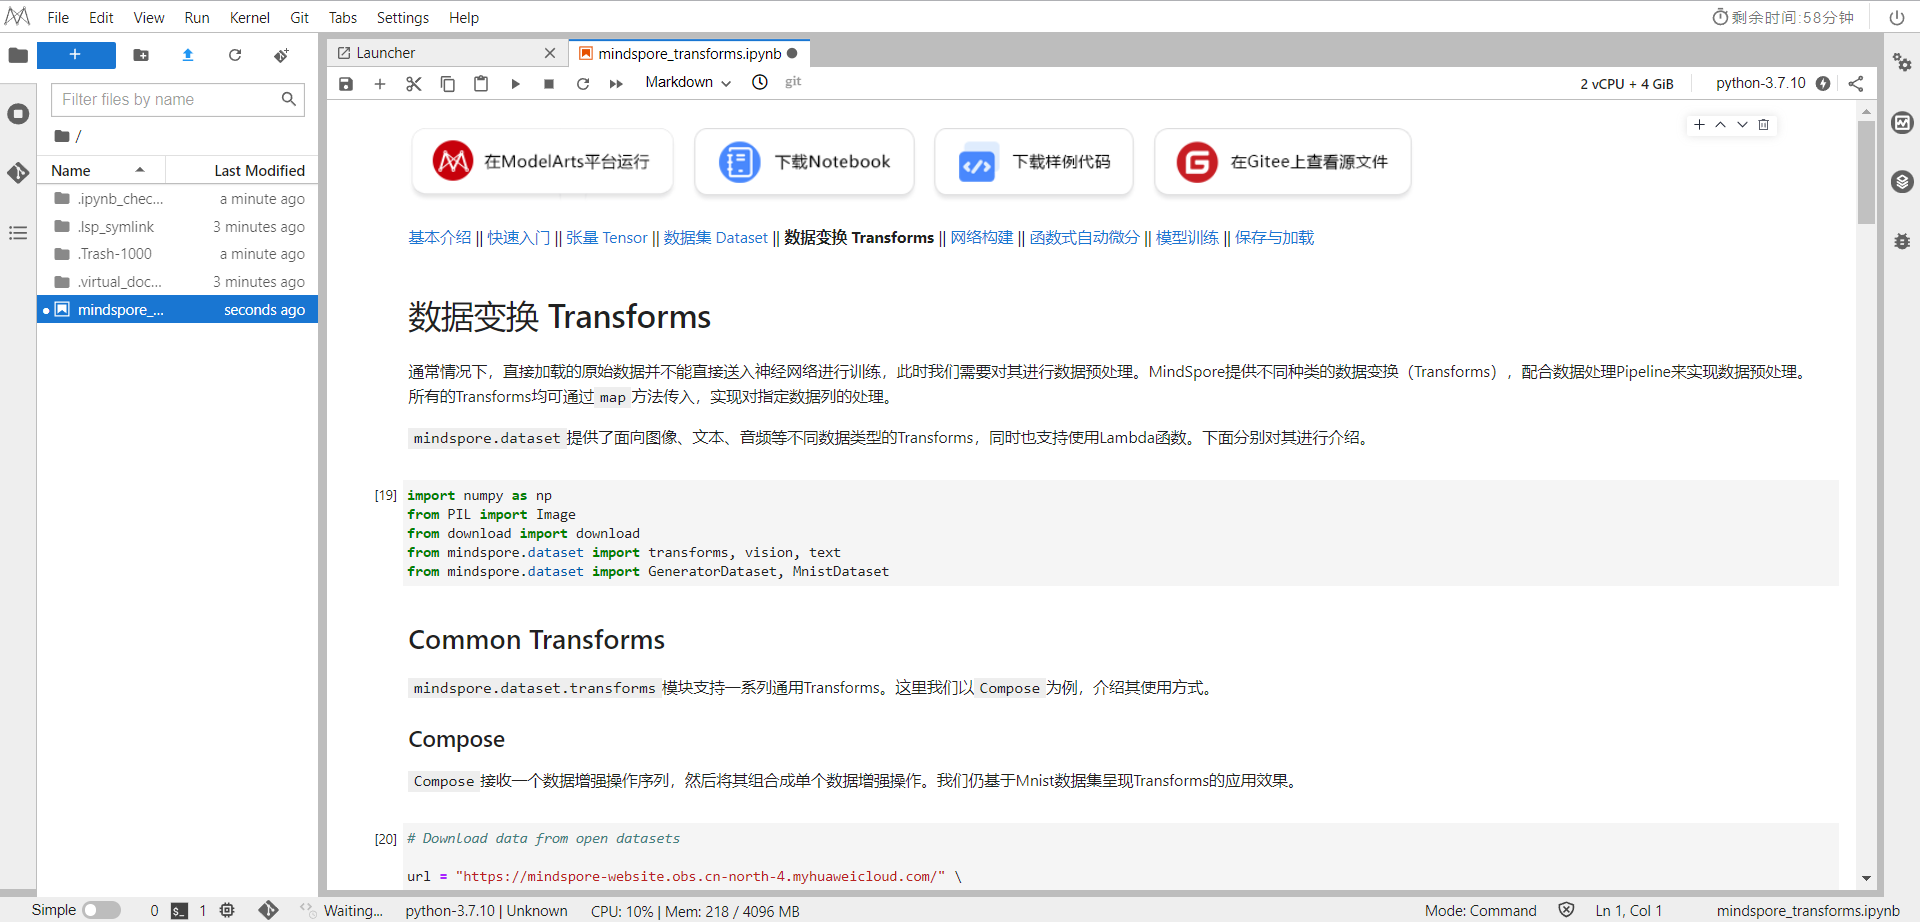Open the File Browser sidebar tab
The width and height of the screenshot is (1920, 922).
18,55
